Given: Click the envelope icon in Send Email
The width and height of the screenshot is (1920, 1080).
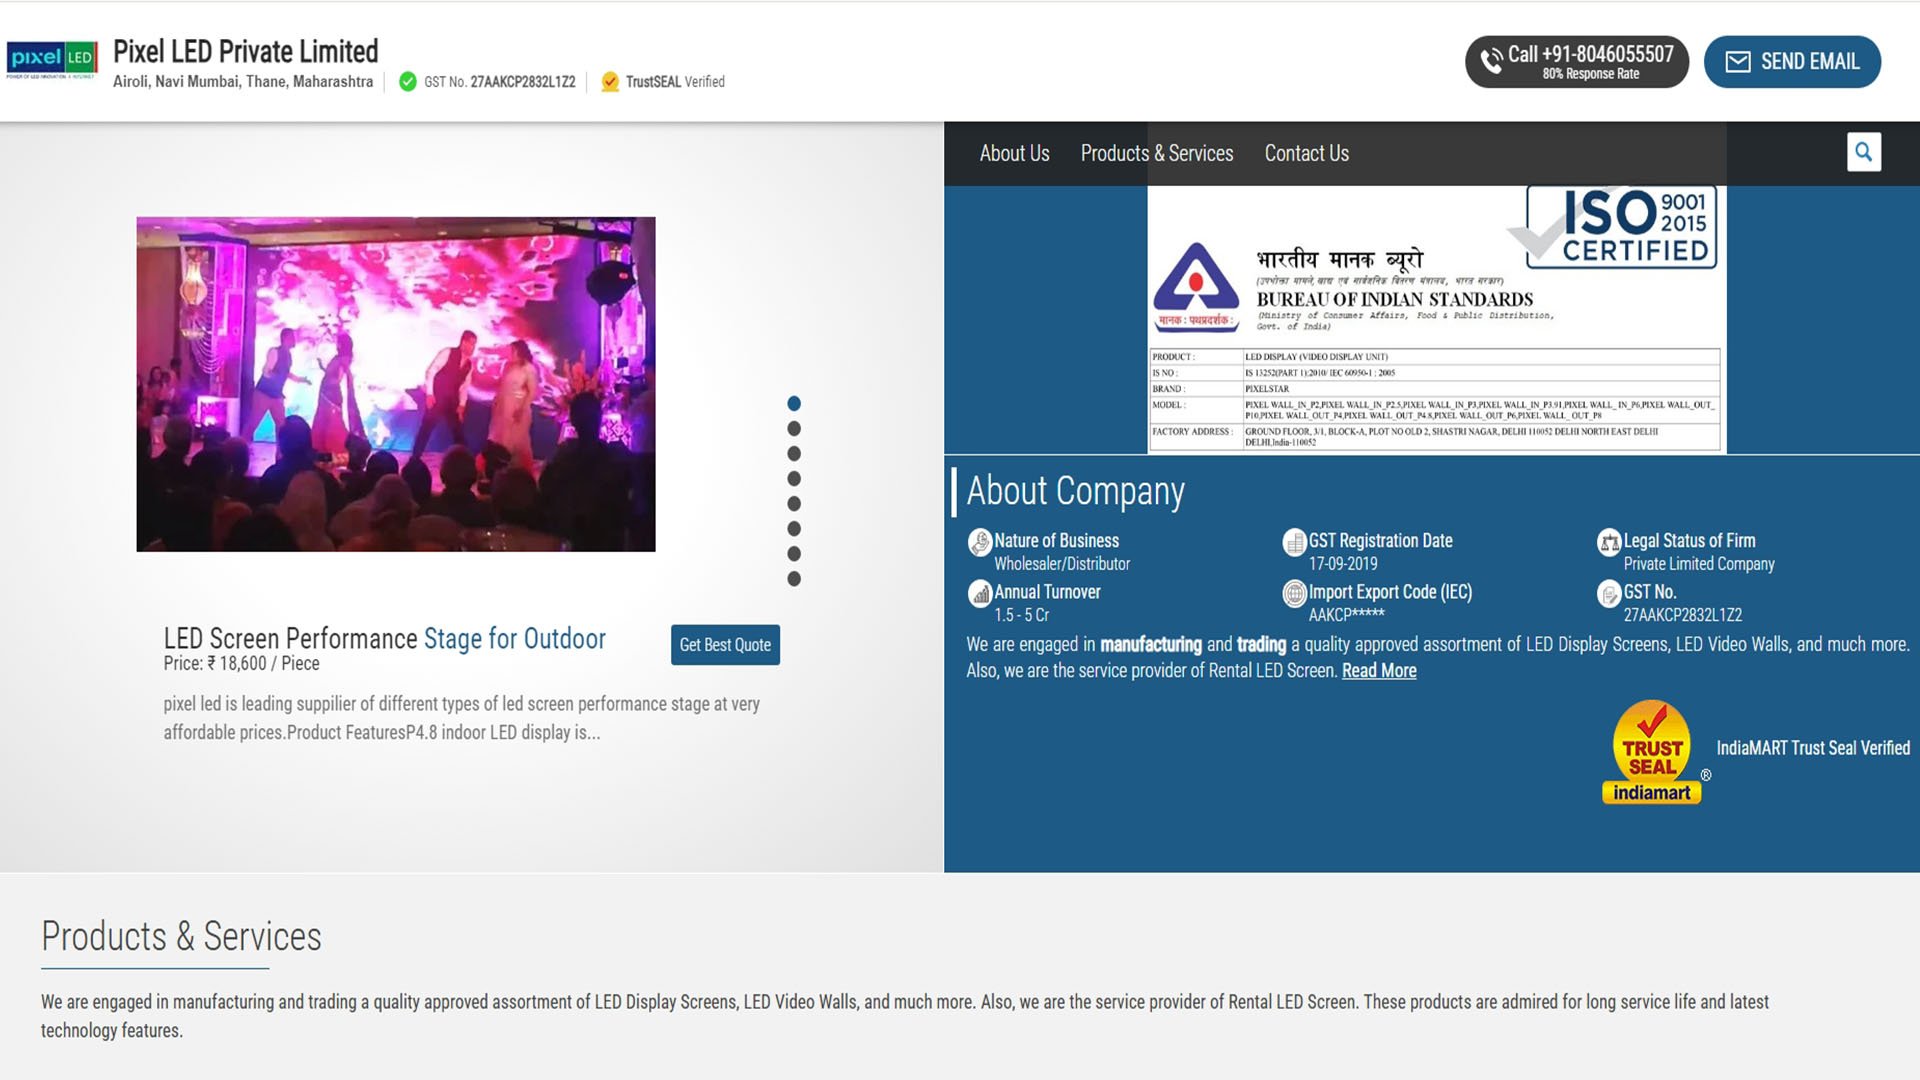Looking at the screenshot, I should coord(1738,62).
